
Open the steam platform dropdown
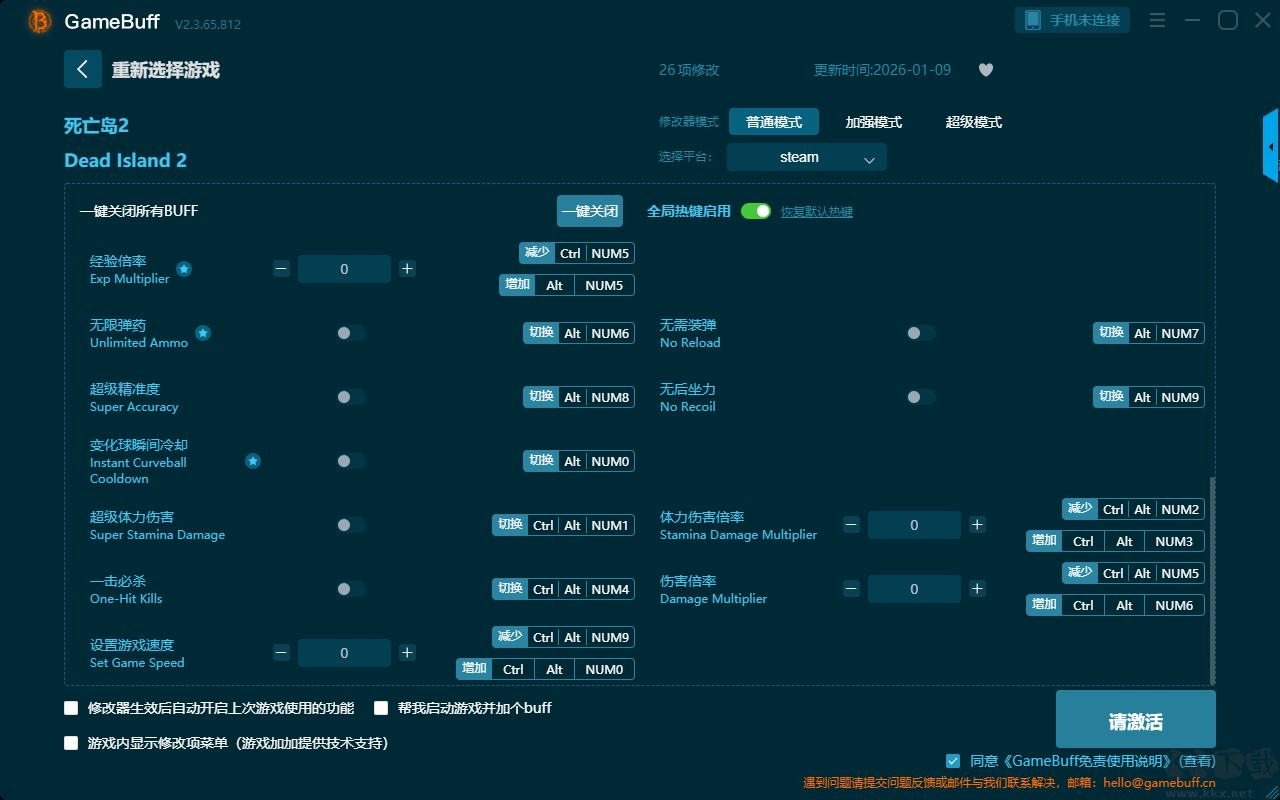pos(807,157)
